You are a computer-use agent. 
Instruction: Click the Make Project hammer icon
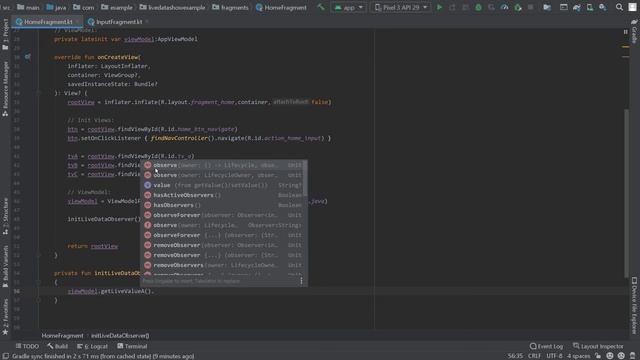(x=321, y=7)
